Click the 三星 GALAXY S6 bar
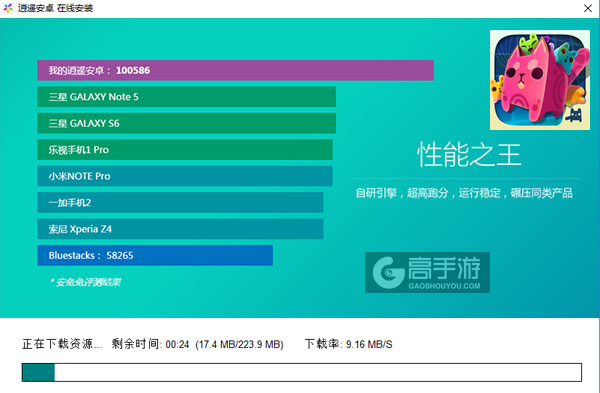 [x=187, y=123]
